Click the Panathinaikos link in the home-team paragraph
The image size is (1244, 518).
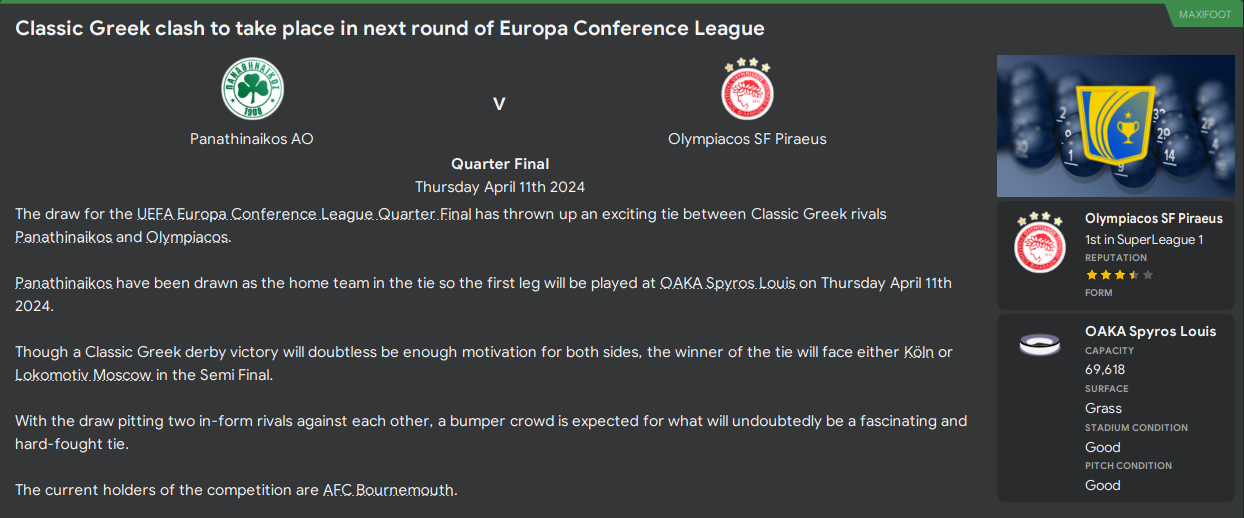click(x=64, y=283)
